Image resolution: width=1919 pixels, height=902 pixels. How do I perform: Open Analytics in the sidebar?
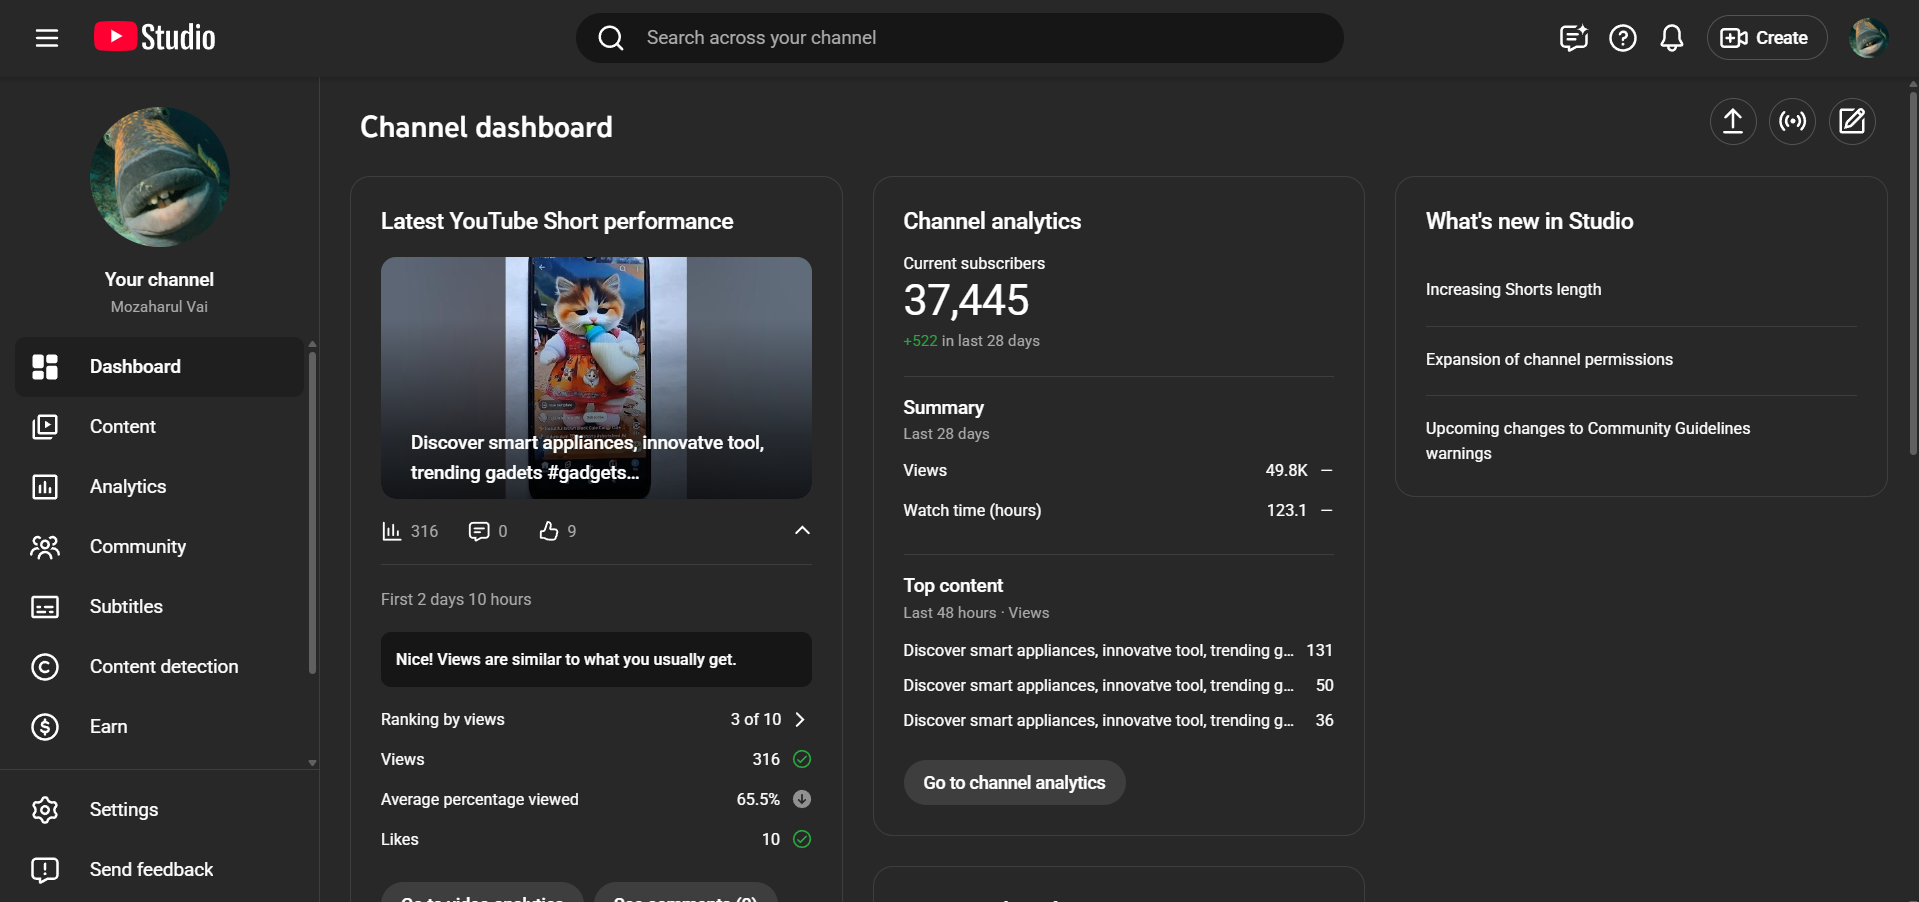(128, 487)
